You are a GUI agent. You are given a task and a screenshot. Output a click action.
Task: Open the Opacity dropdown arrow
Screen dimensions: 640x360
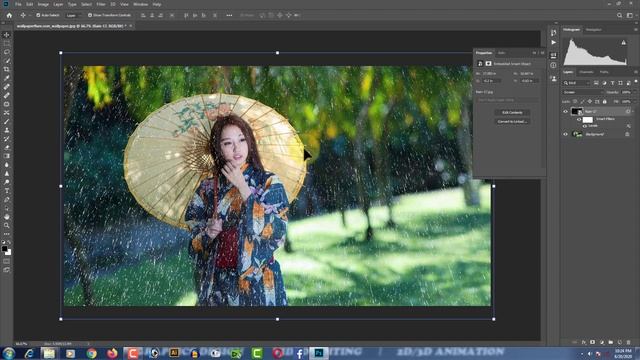[634, 92]
